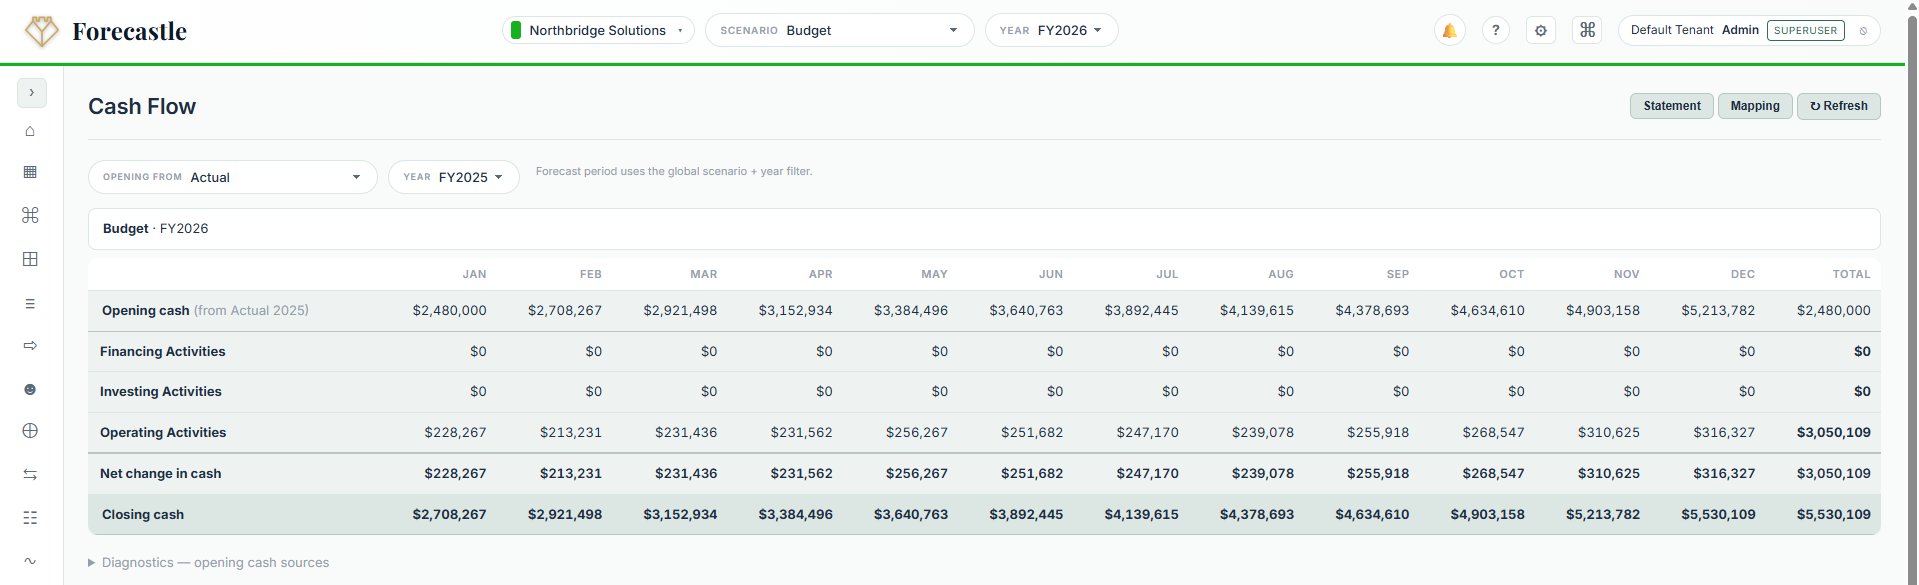This screenshot has width=1919, height=585.
Task: Select the Investing Activities row label
Action: [160, 391]
